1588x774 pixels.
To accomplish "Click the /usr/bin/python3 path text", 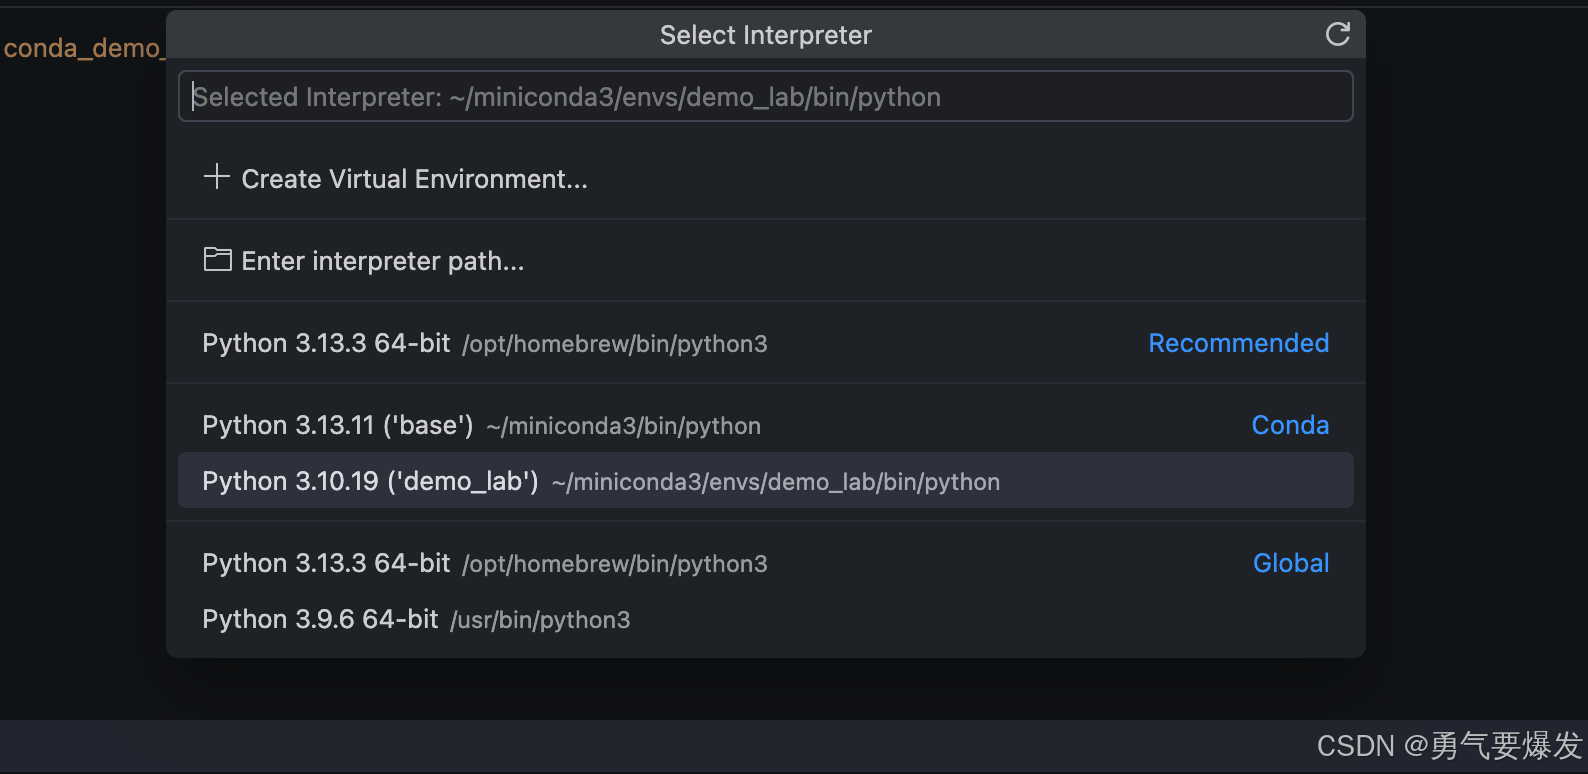I will [x=540, y=620].
